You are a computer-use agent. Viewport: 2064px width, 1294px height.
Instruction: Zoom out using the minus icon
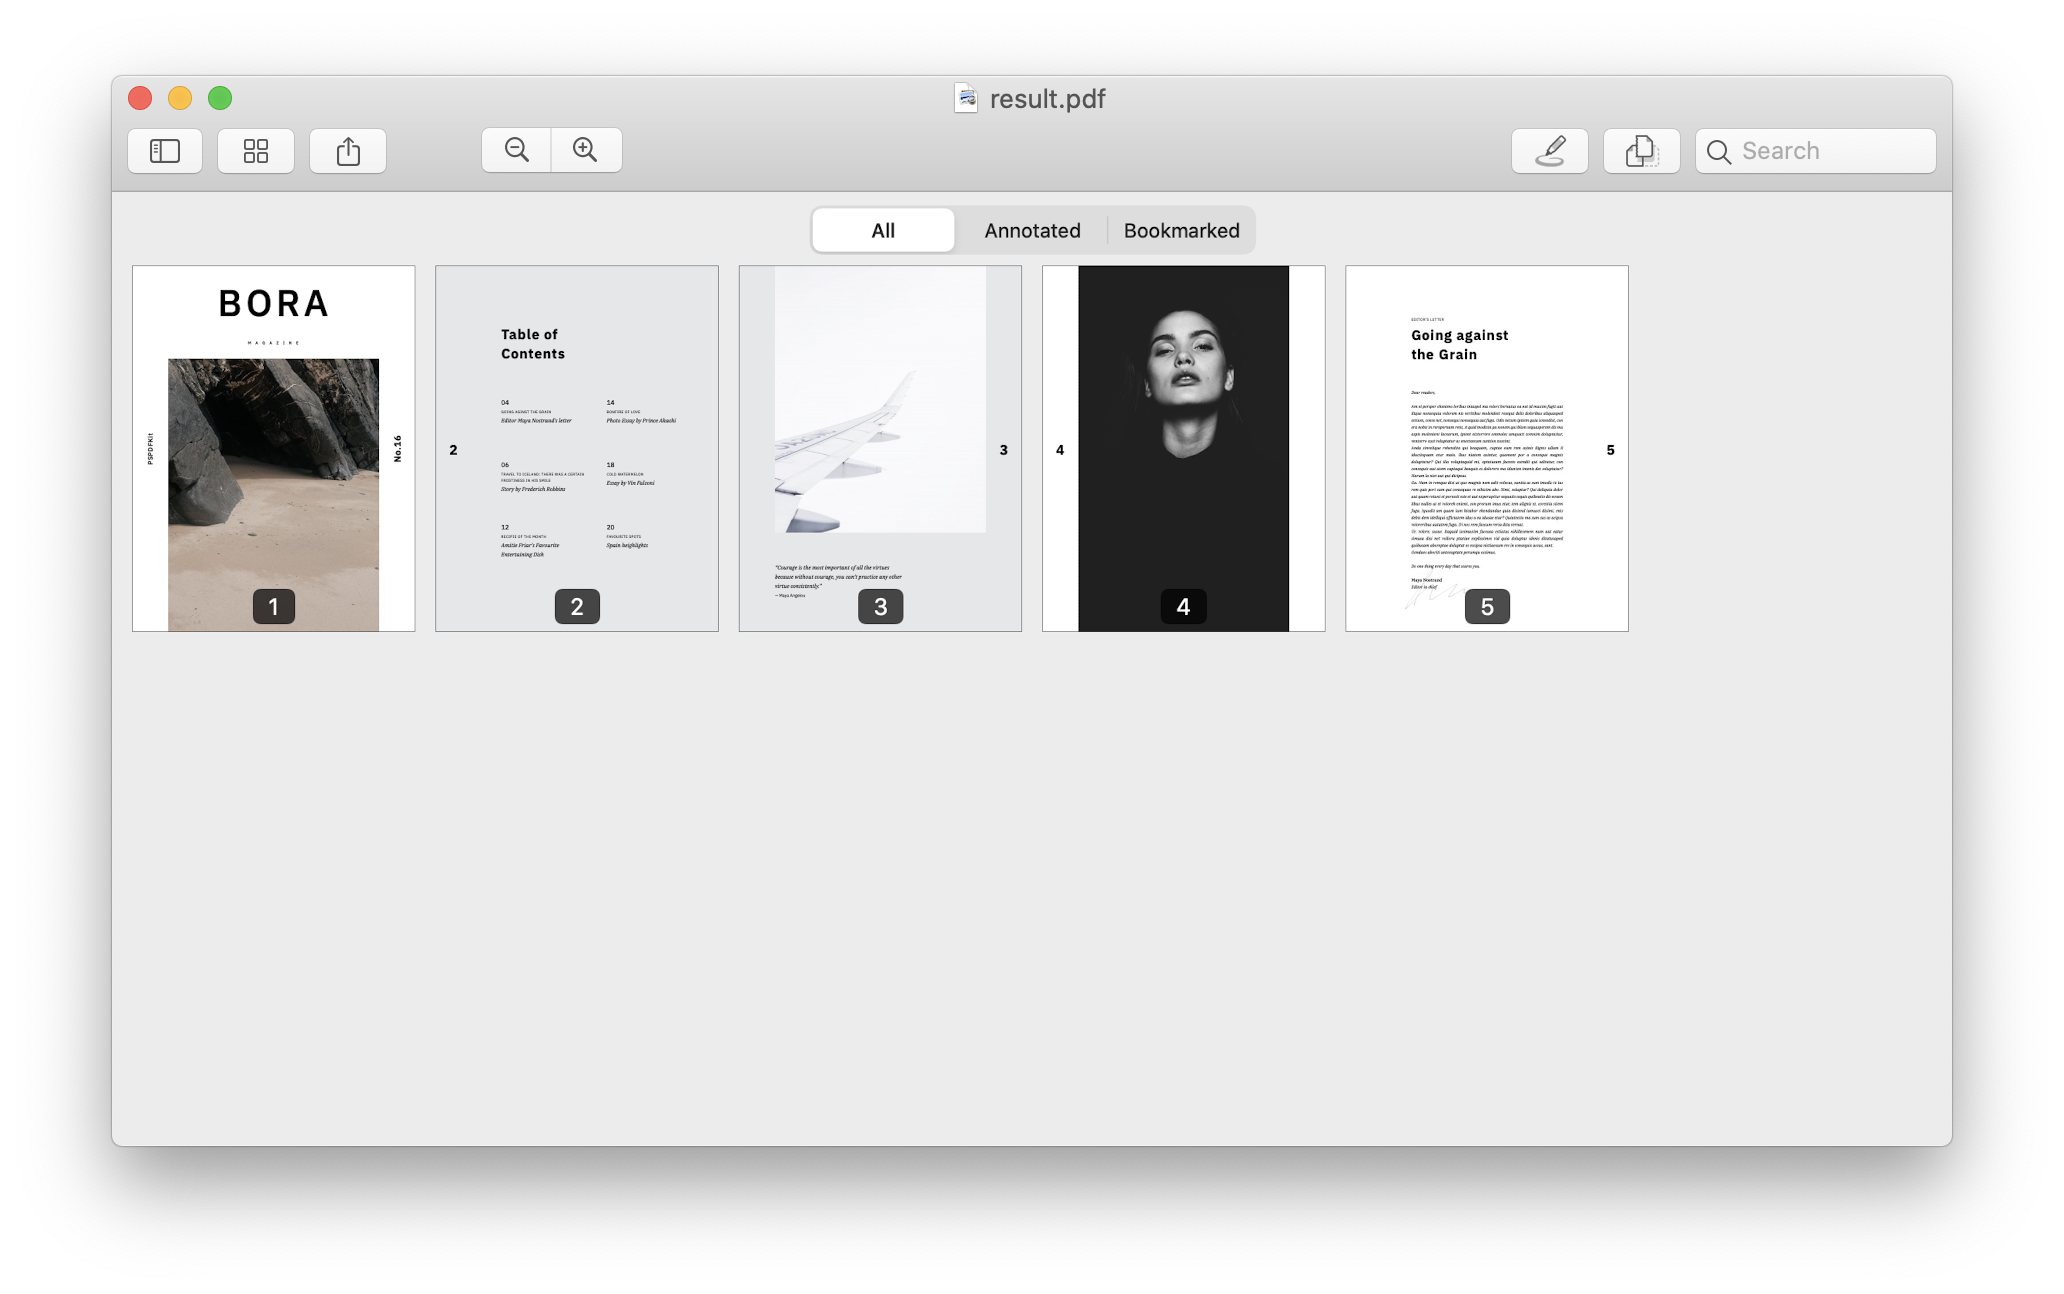tap(516, 149)
